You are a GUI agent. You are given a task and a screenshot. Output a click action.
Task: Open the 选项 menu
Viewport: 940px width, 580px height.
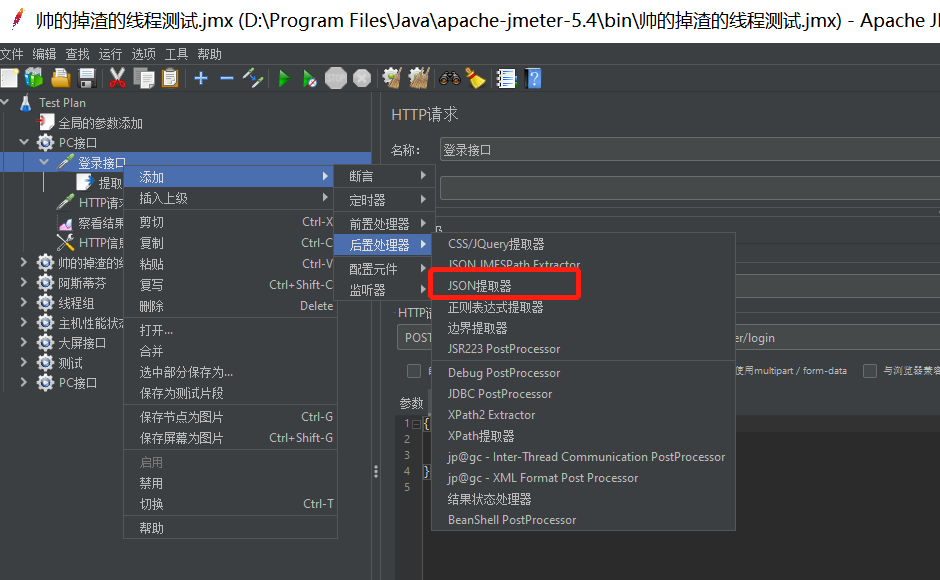pos(143,55)
